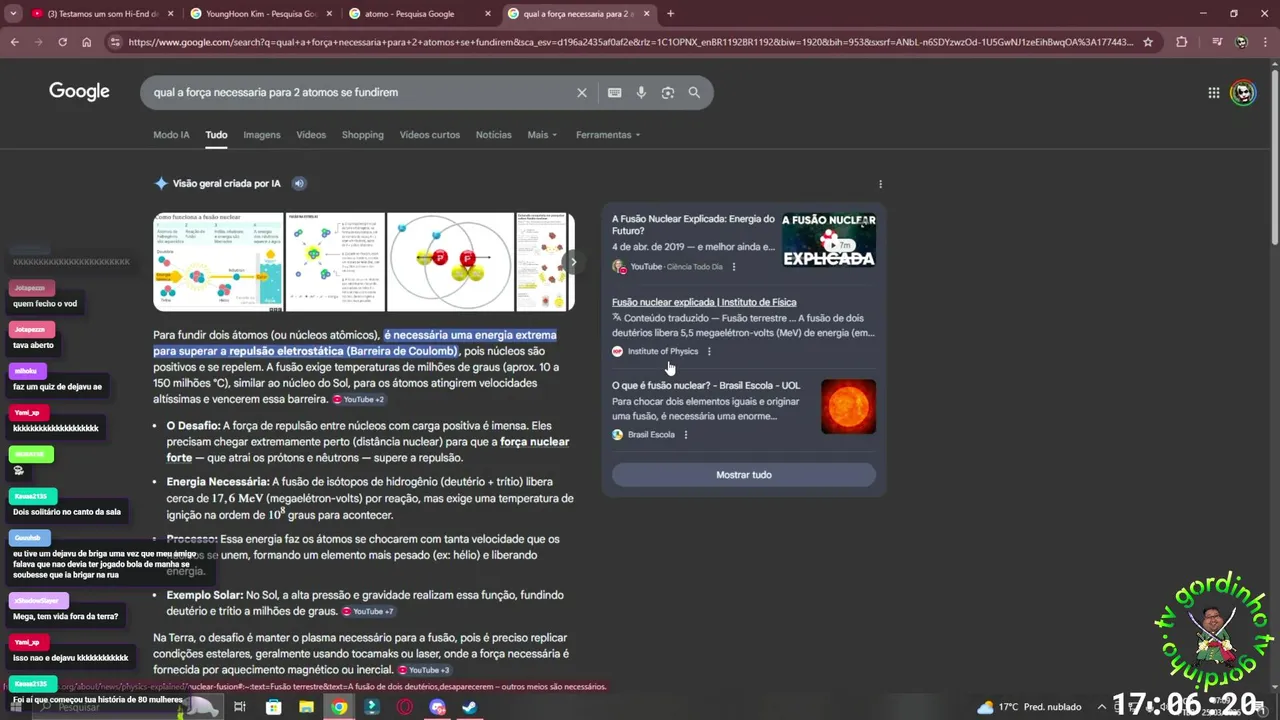Screen dimensions: 1280x720
Task: Bookmark this page with the star
Action: pyautogui.click(x=1148, y=42)
